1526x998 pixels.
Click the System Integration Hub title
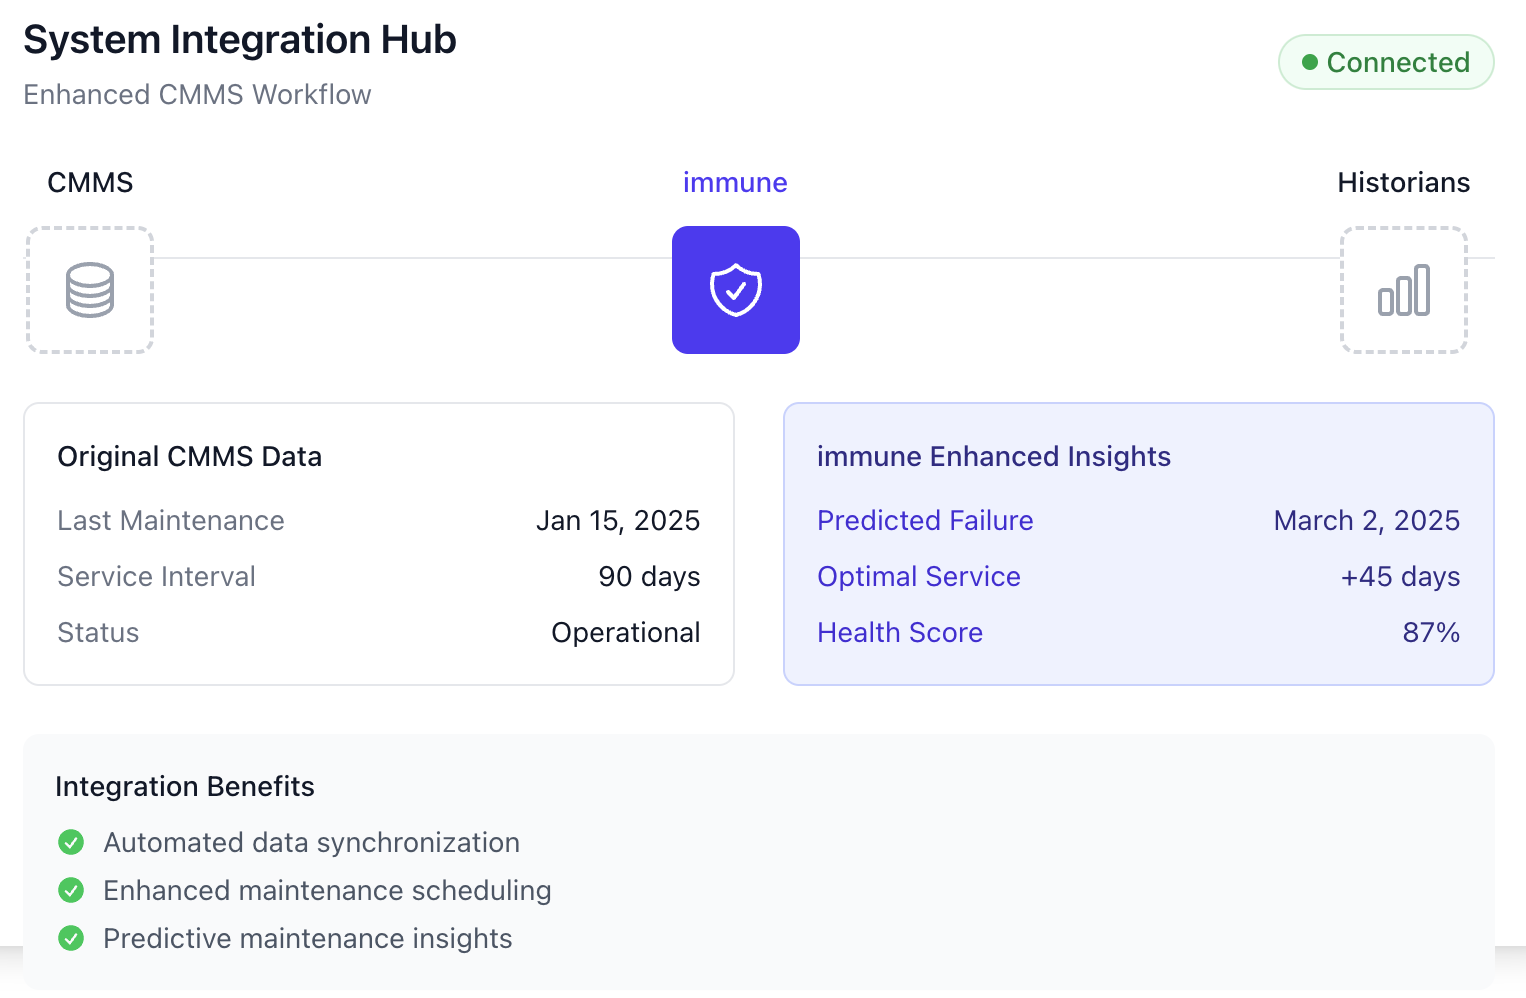pyautogui.click(x=240, y=40)
